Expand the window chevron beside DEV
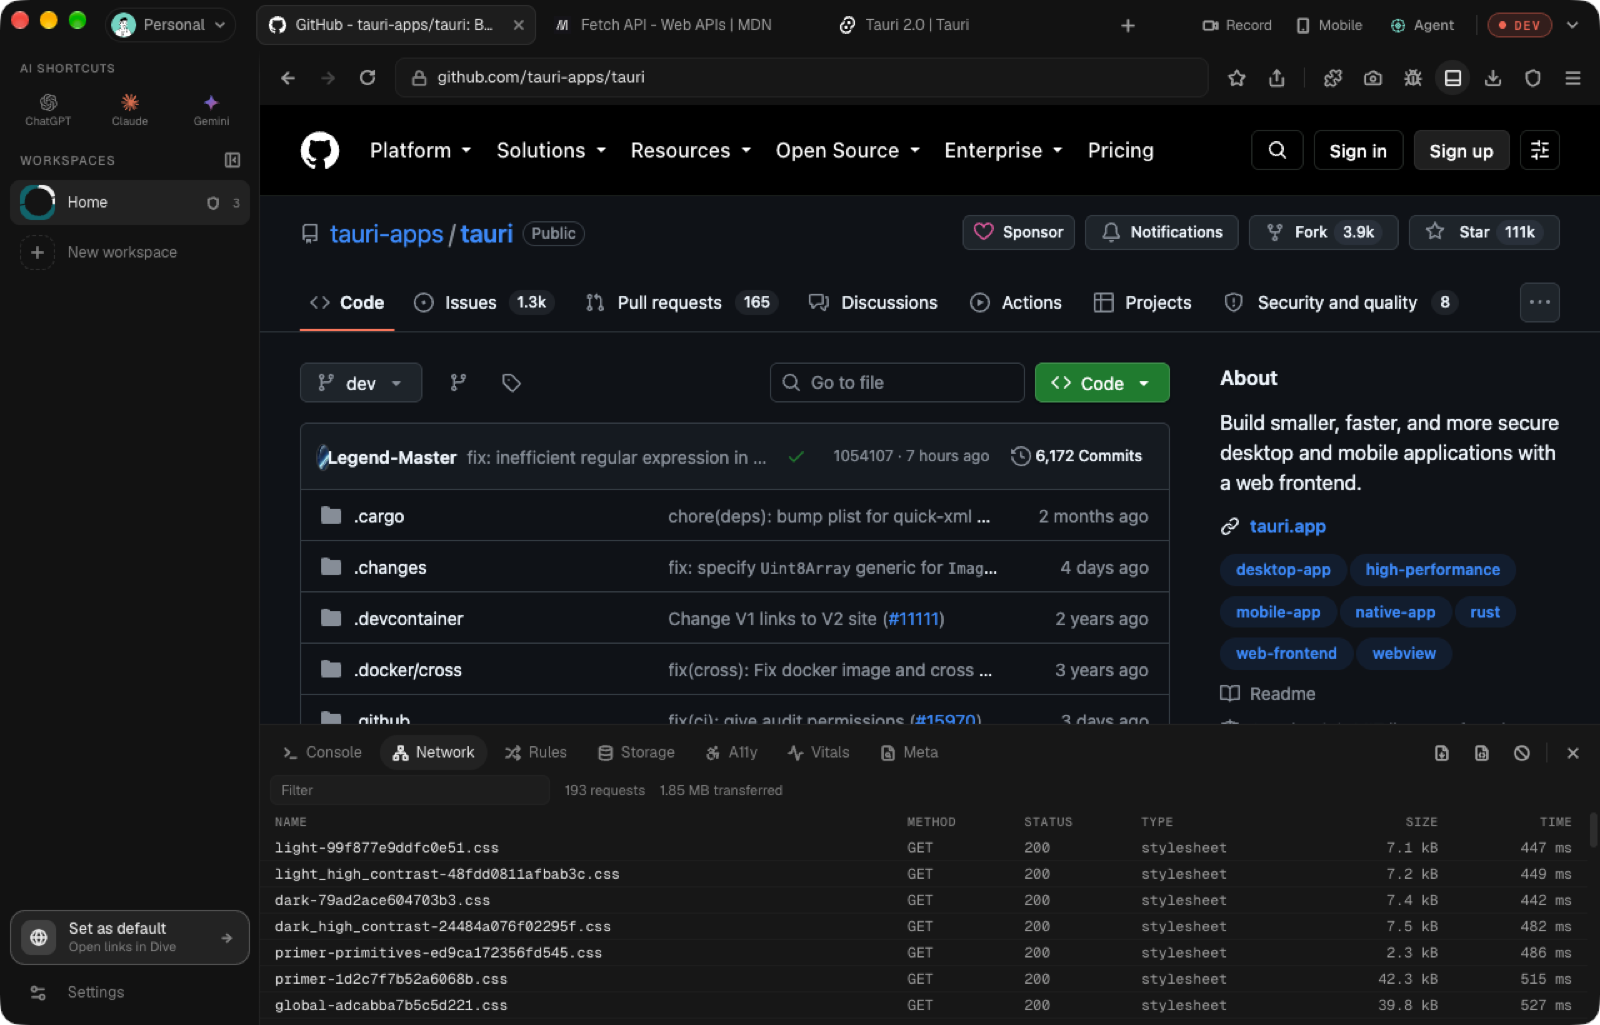 coord(1573,25)
